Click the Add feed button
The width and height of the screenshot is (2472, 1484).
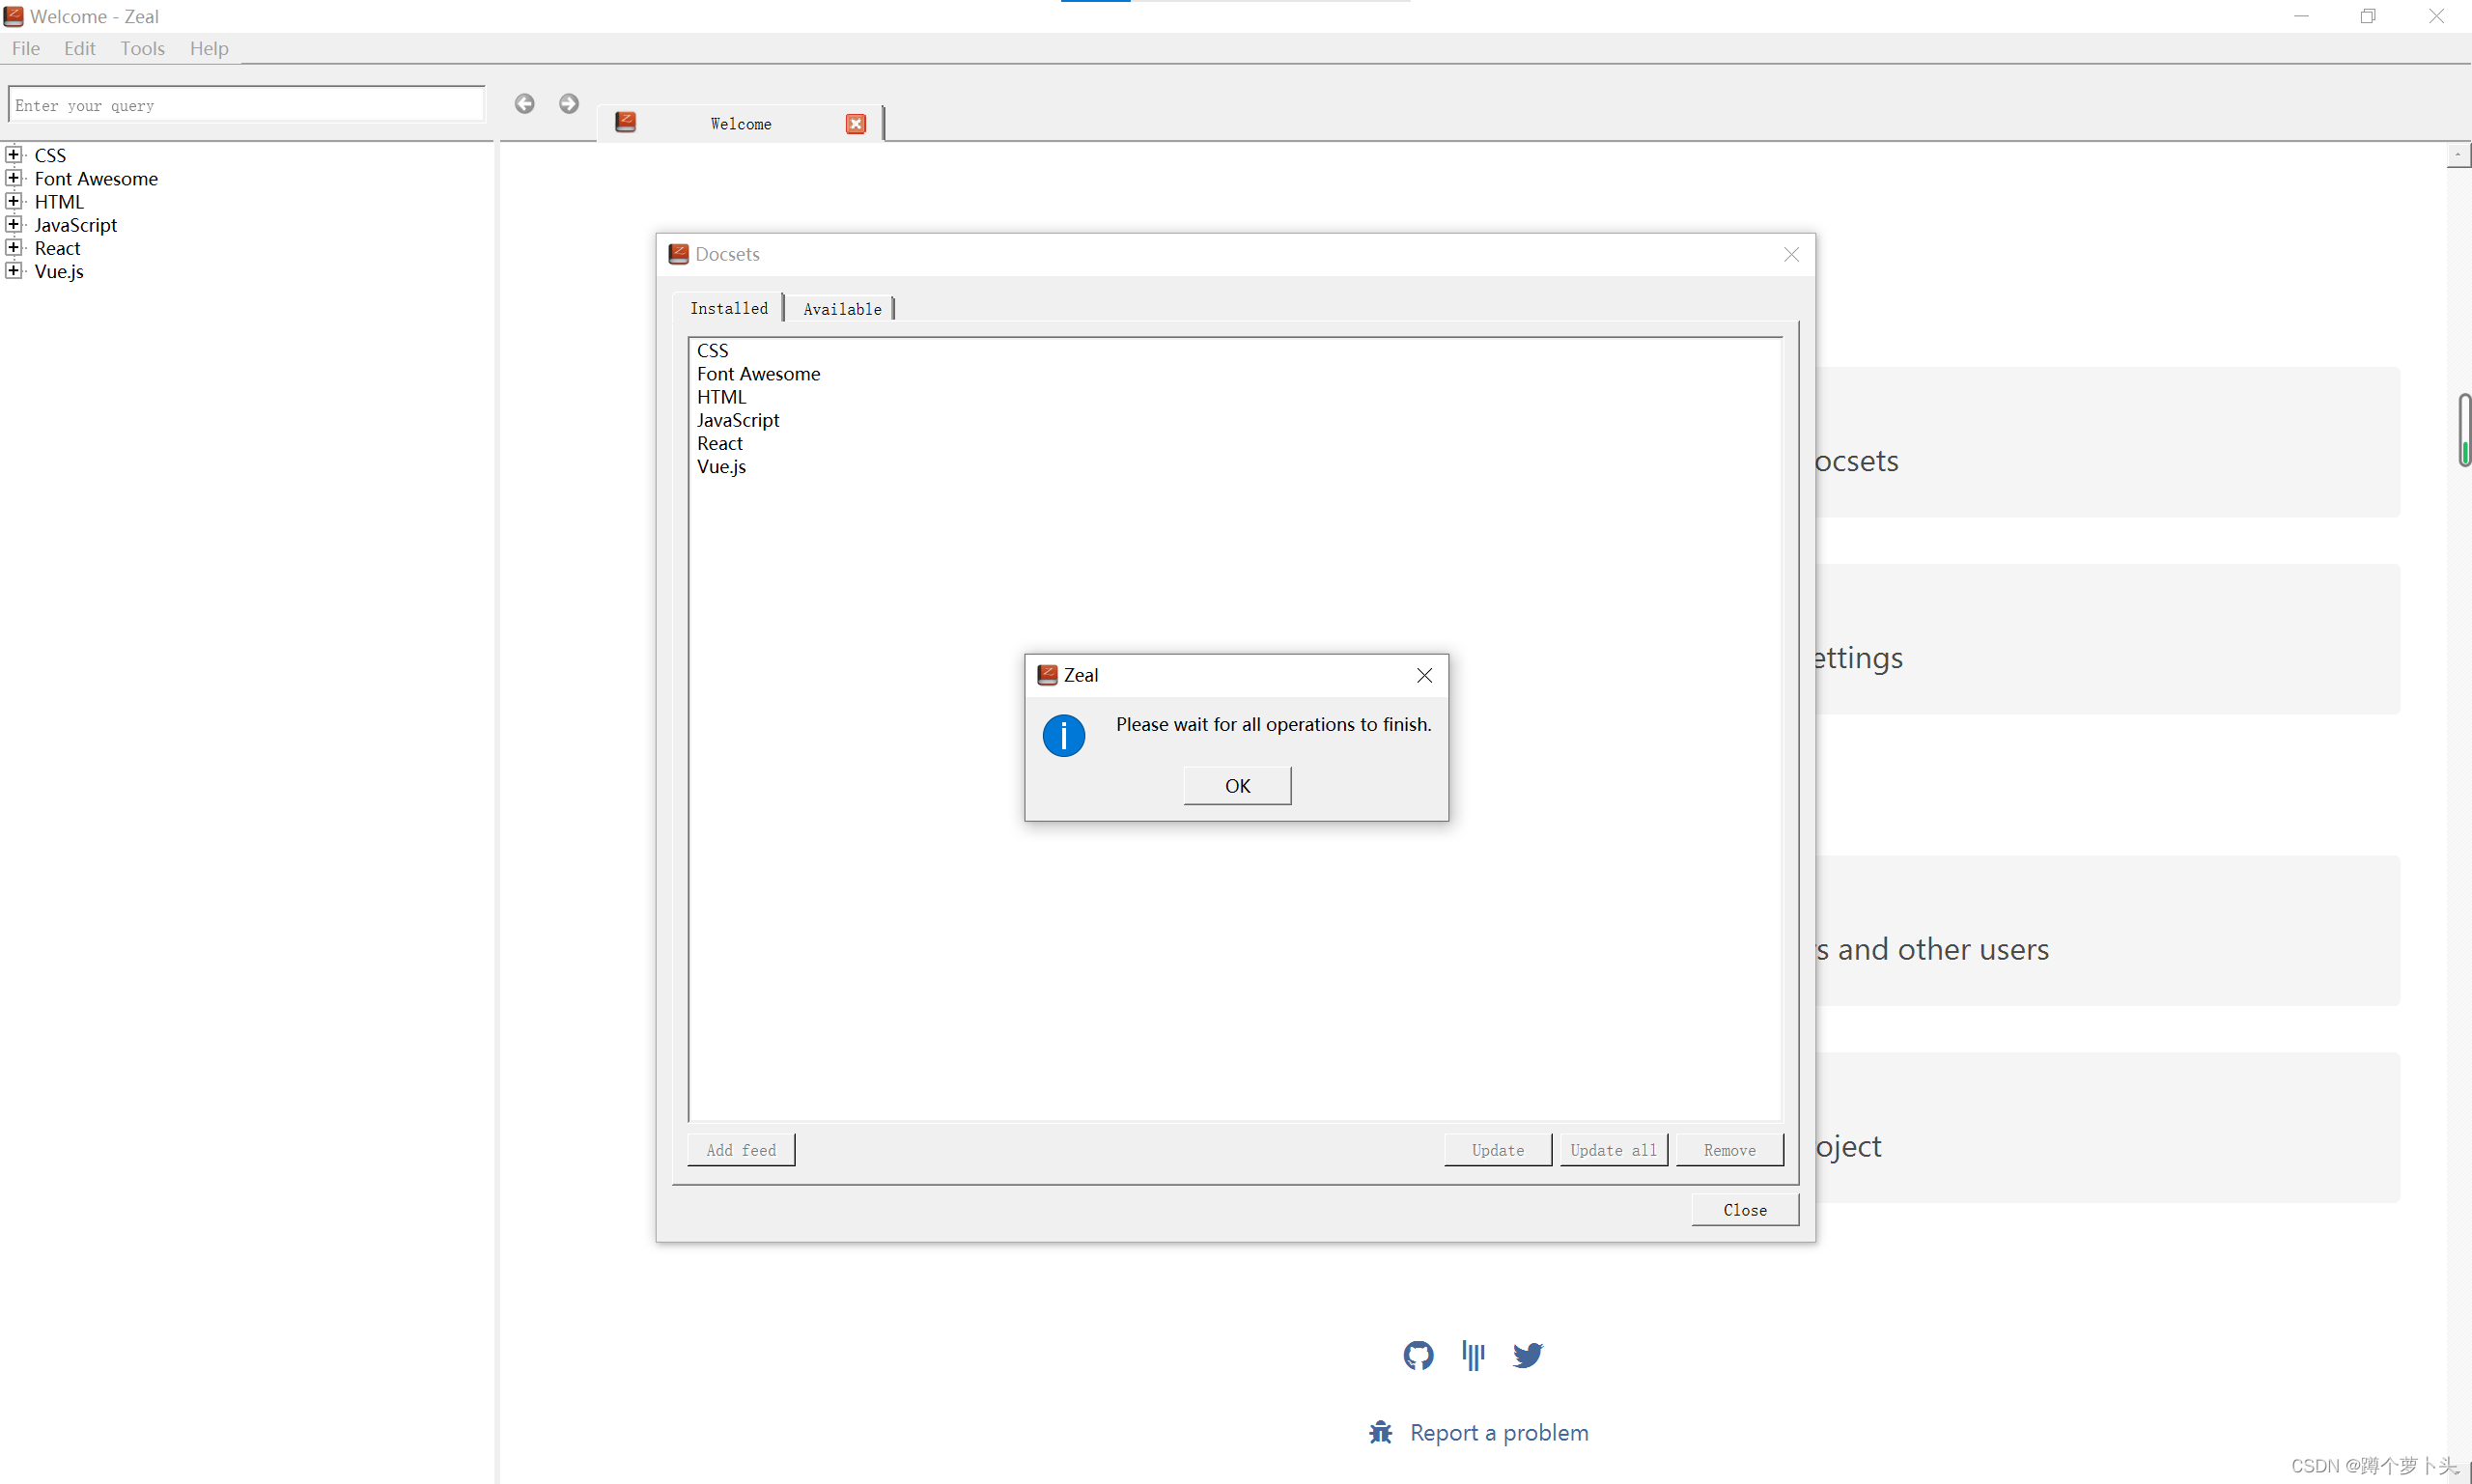pos(741,1150)
